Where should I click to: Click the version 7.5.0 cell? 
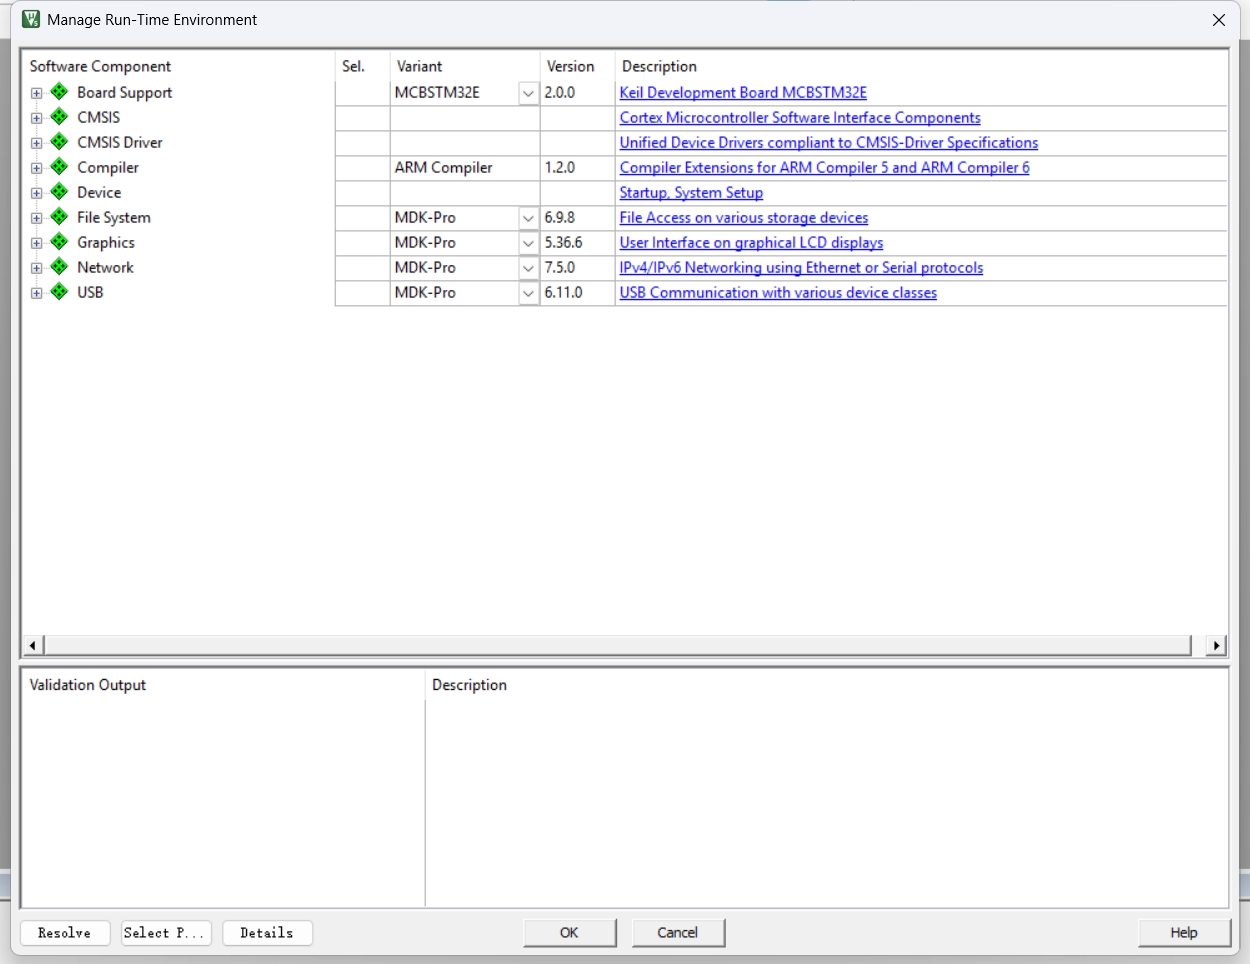point(577,267)
